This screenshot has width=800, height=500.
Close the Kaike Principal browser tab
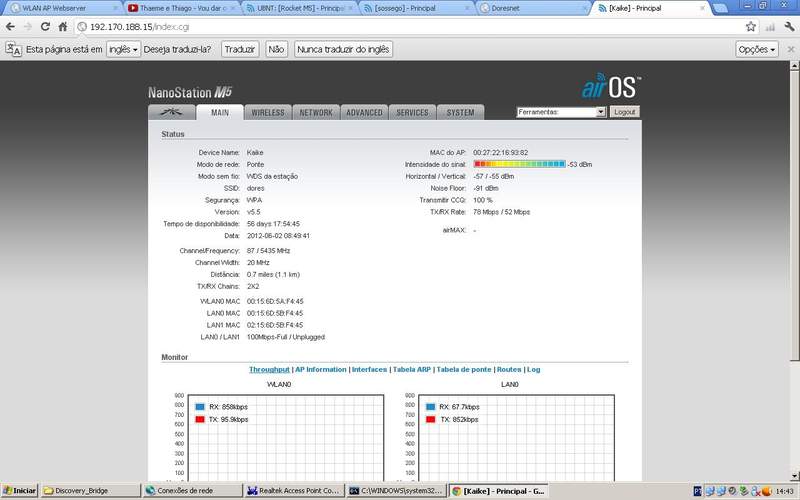(x=703, y=8)
